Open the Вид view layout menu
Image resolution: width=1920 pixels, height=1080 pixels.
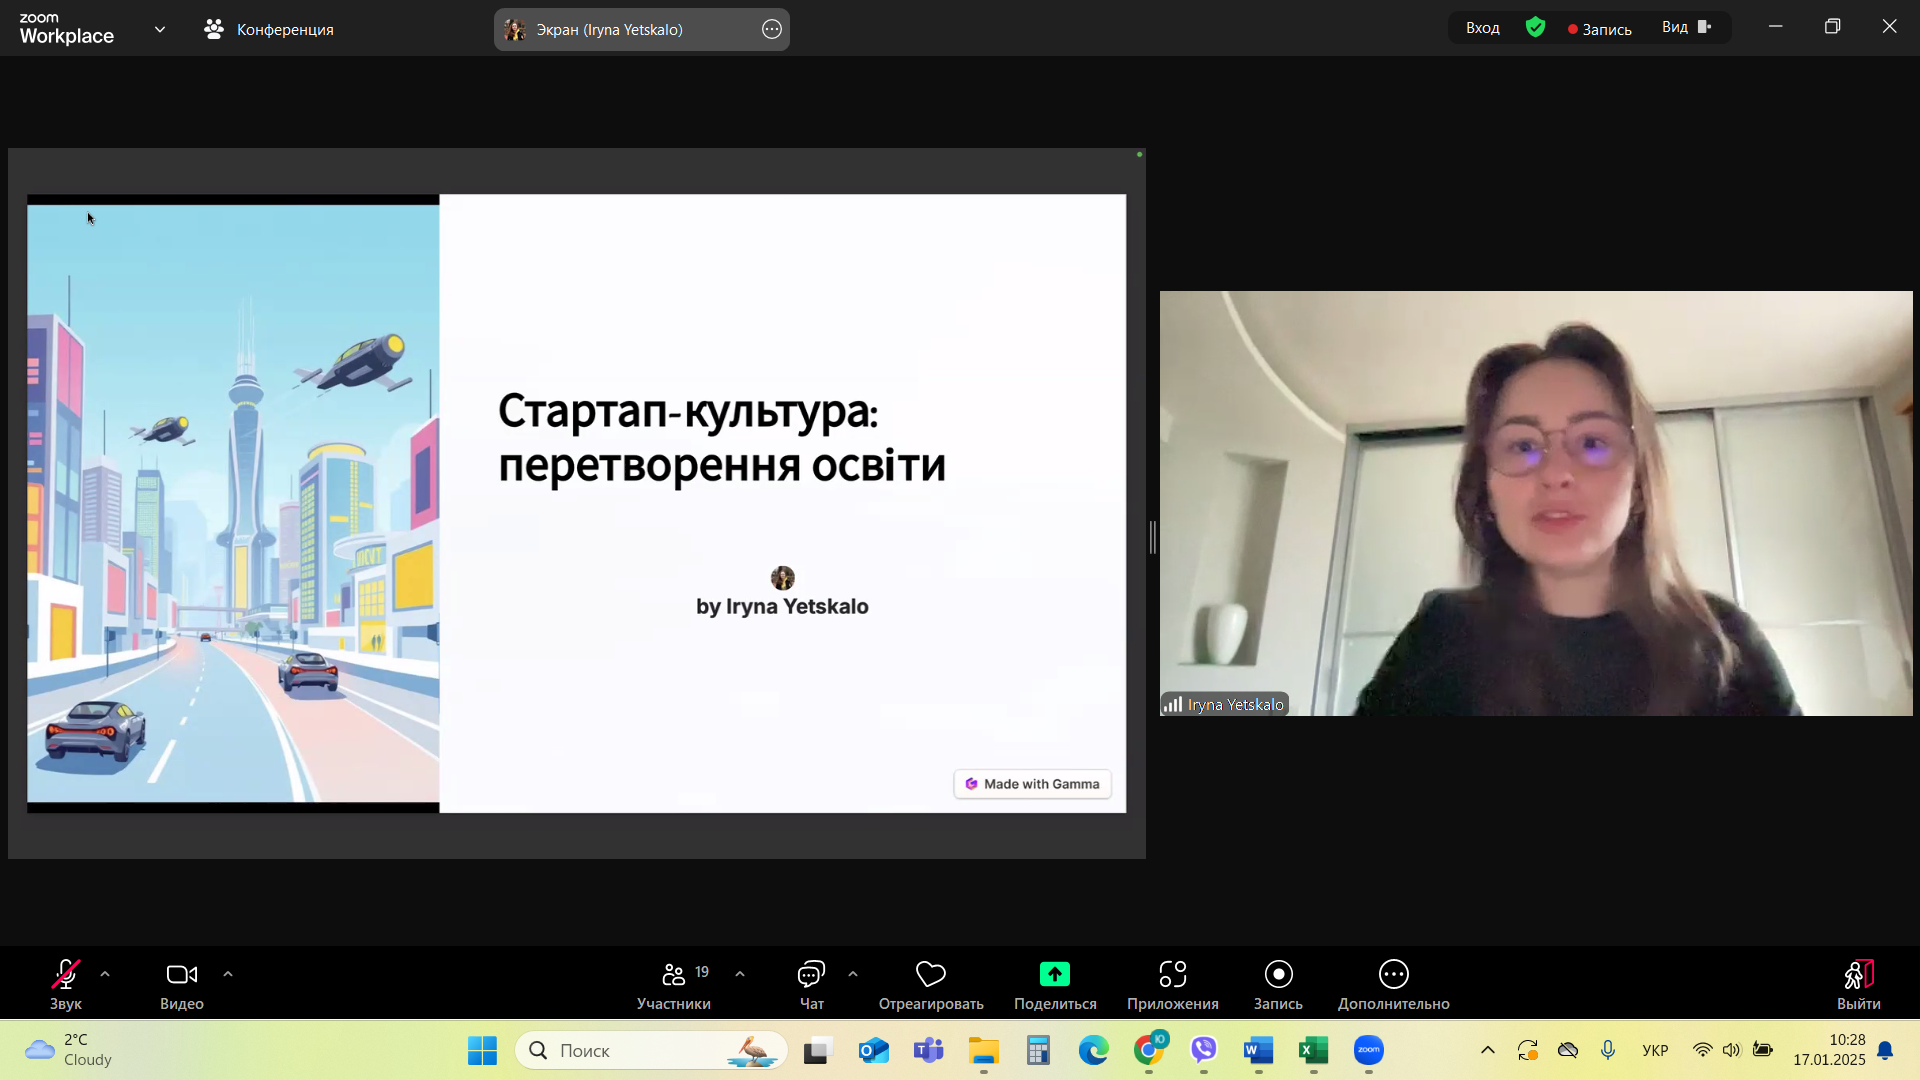click(x=1687, y=27)
